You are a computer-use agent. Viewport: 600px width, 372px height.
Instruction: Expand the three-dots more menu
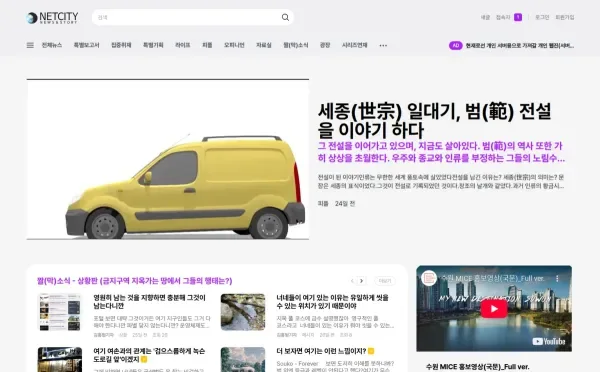[x=383, y=46]
